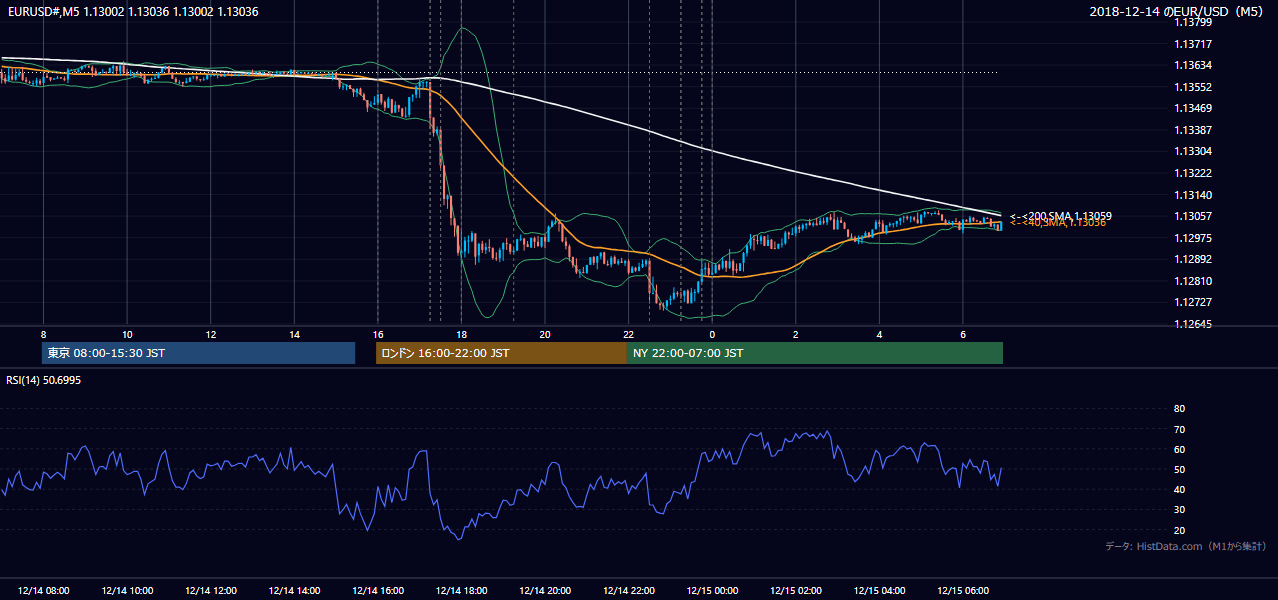Click price axis value 1.13799

click(1193, 22)
